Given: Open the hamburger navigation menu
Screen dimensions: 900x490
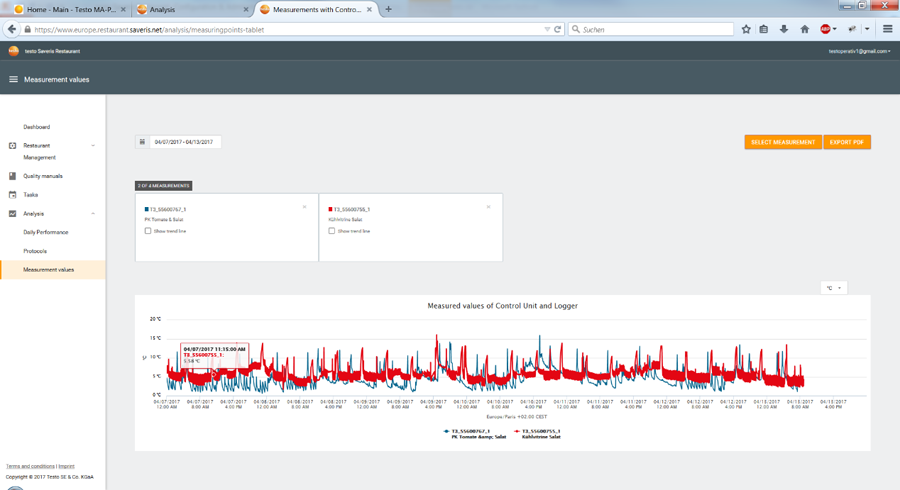Looking at the screenshot, I should (x=13, y=79).
